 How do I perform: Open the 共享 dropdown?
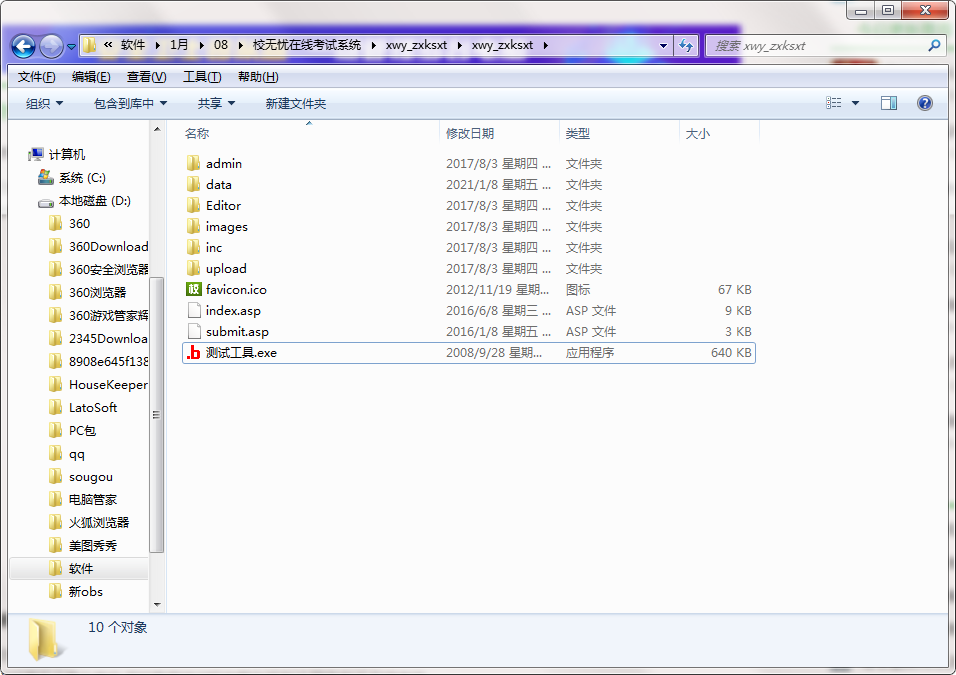pyautogui.click(x=216, y=104)
